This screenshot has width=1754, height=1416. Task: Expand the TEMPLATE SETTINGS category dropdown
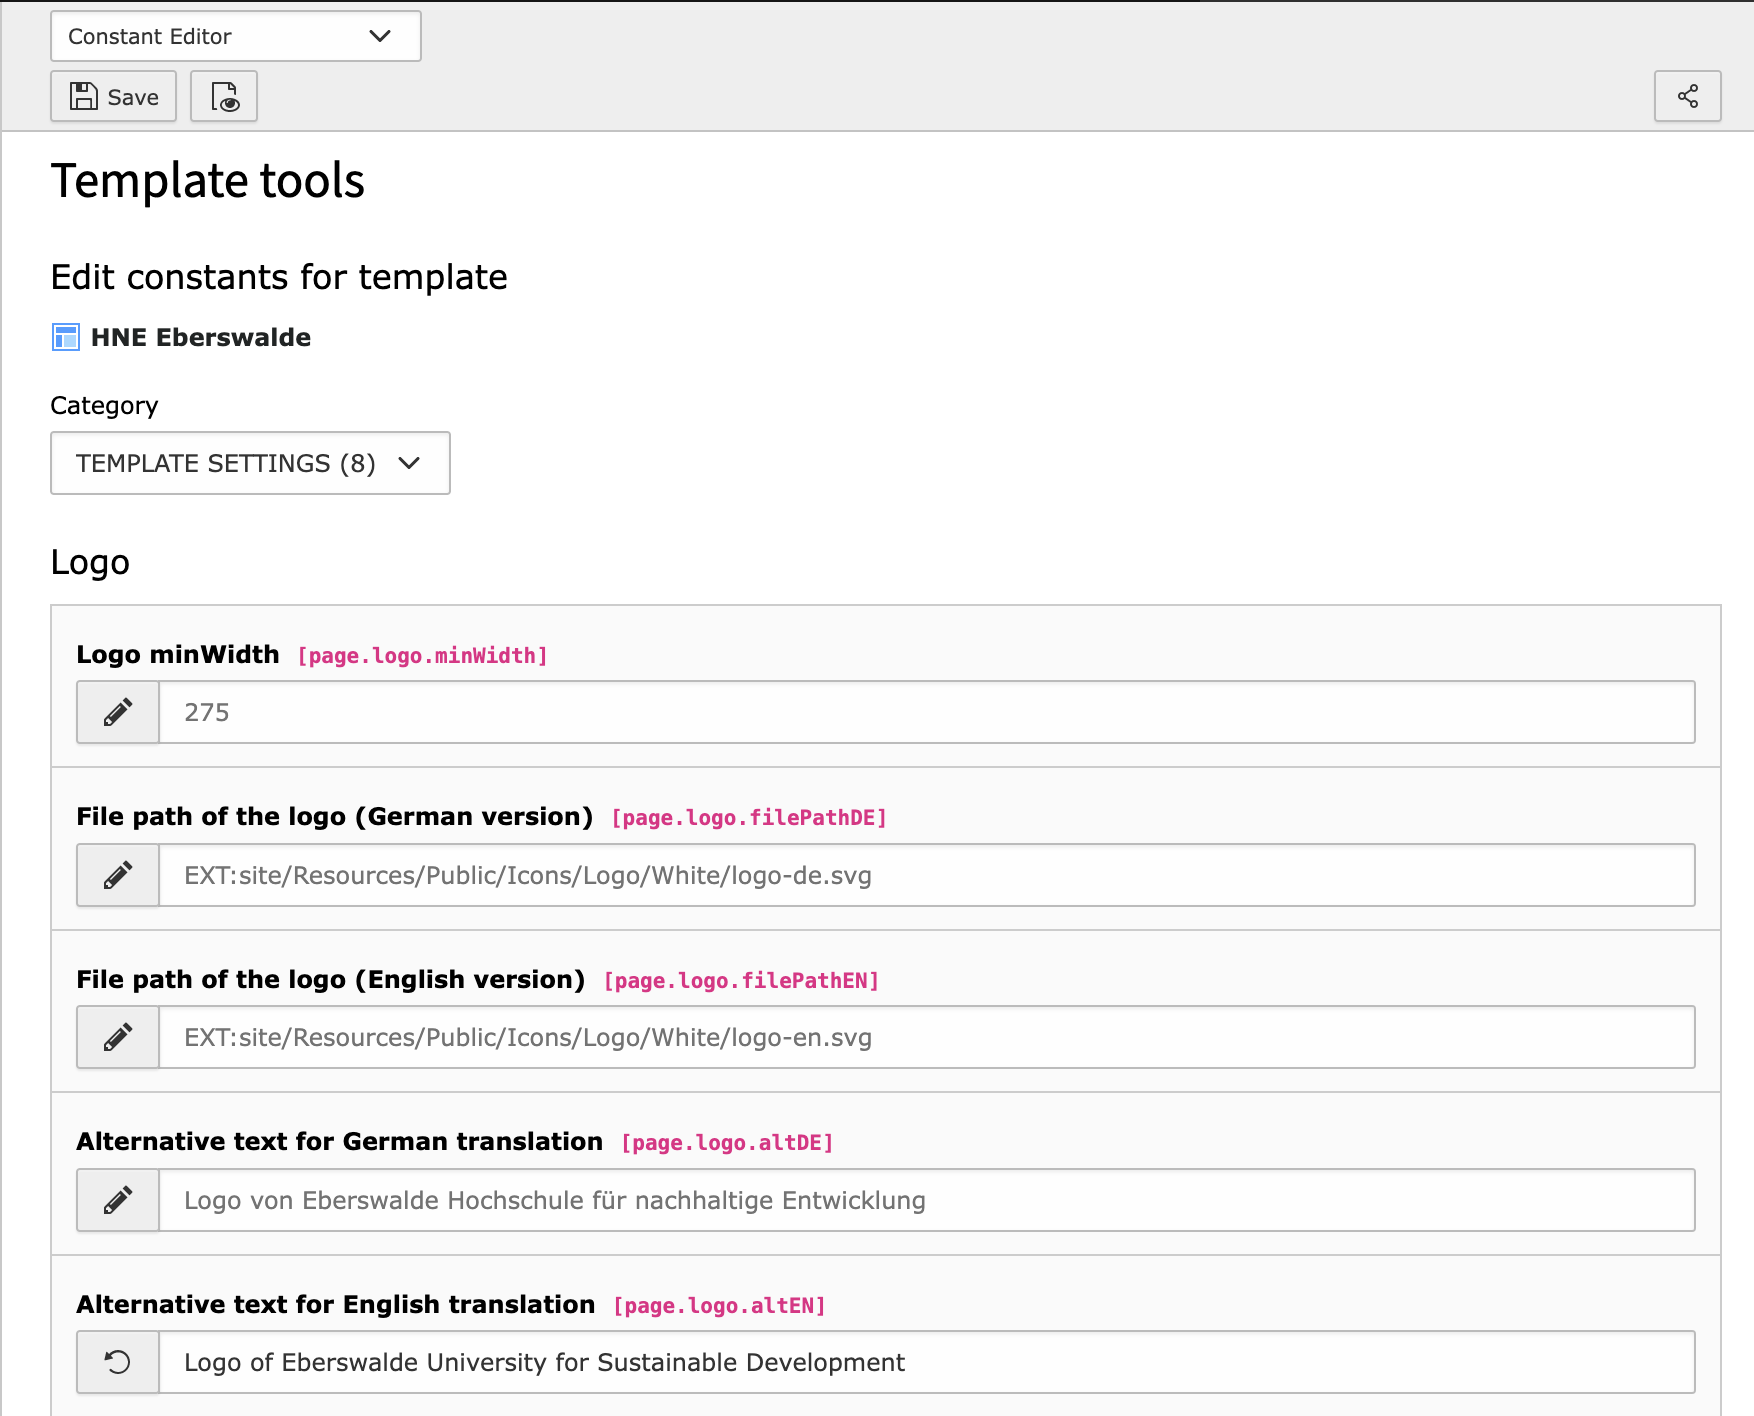coord(250,463)
